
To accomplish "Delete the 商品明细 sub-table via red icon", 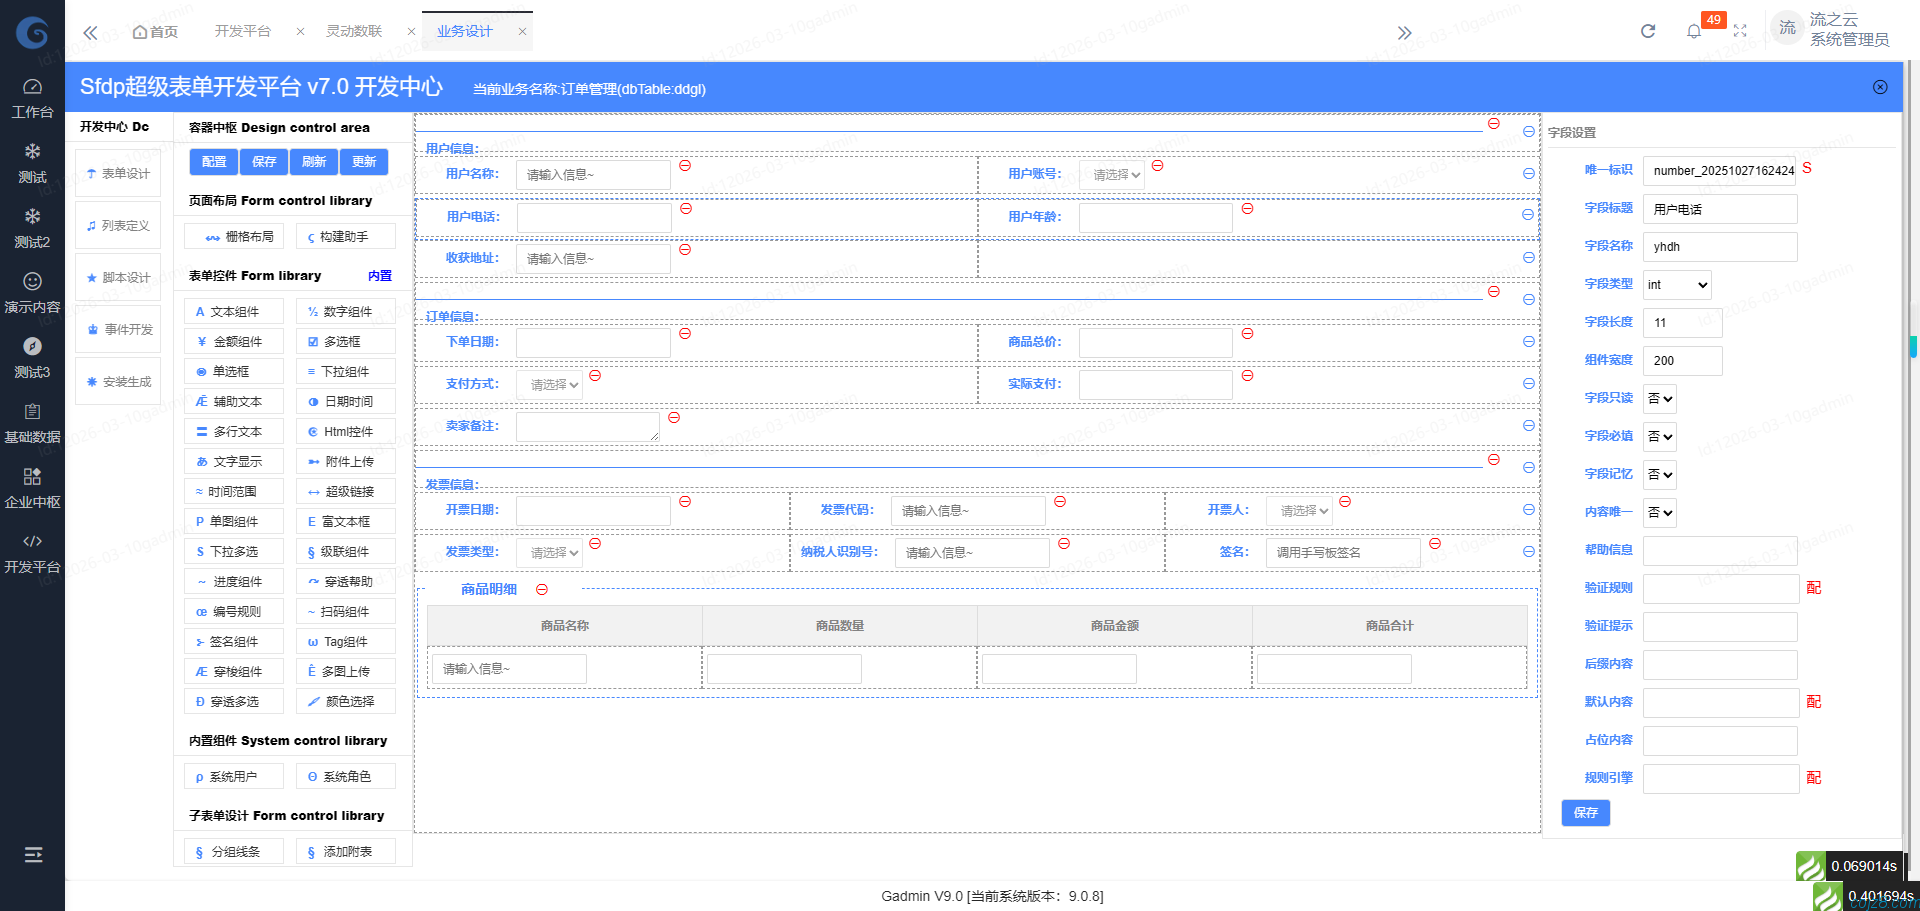I will coord(542,589).
